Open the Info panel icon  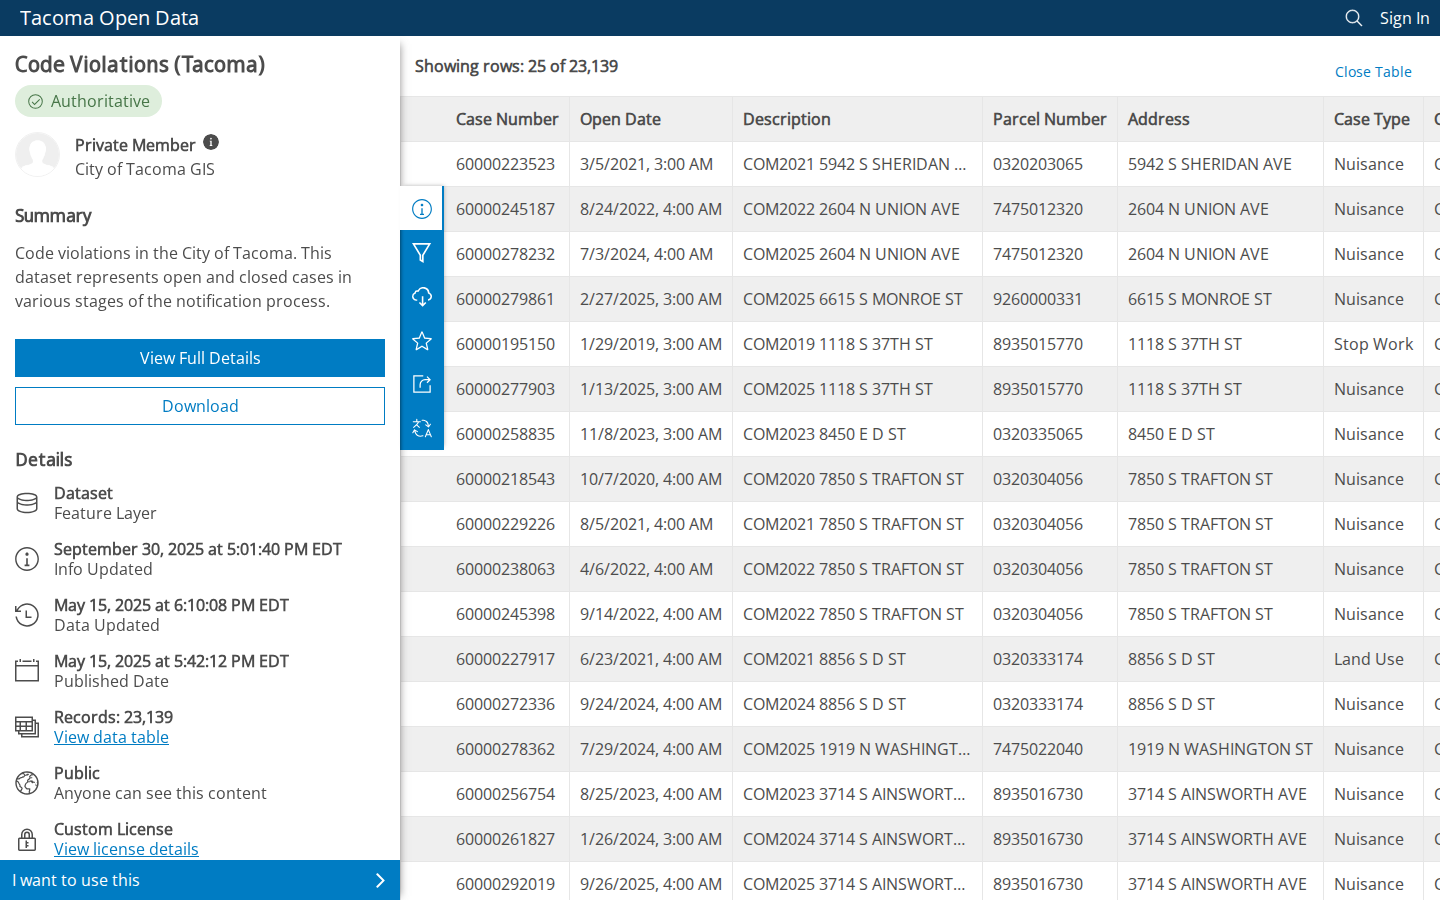[422, 209]
